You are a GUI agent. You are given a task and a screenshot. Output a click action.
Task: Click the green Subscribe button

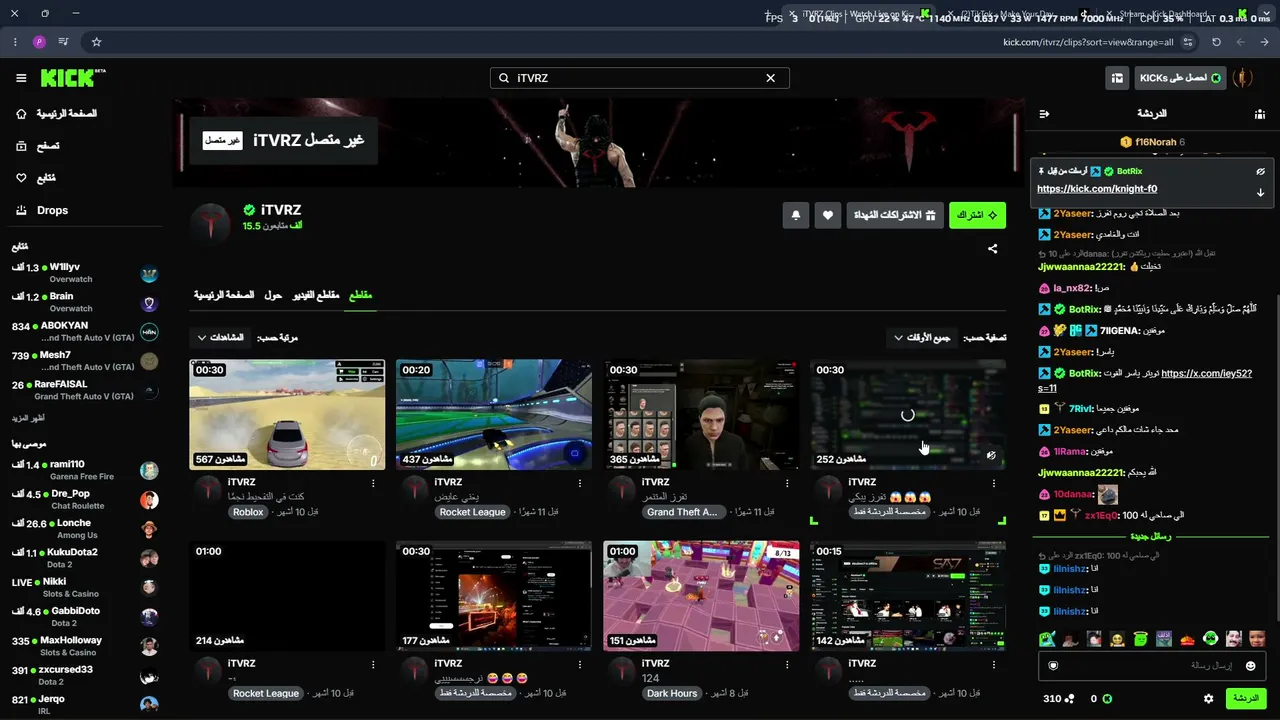[977, 215]
